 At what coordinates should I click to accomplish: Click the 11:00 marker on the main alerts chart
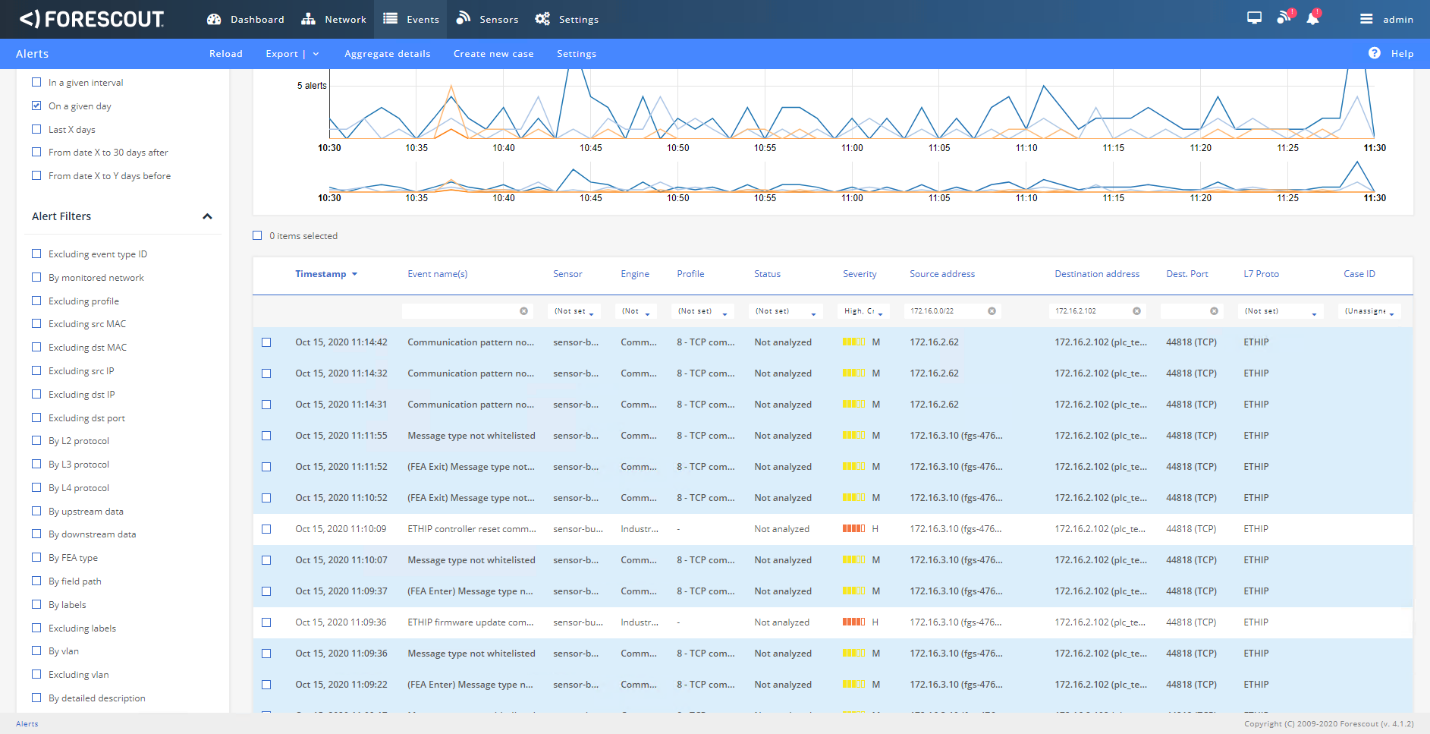pos(852,148)
